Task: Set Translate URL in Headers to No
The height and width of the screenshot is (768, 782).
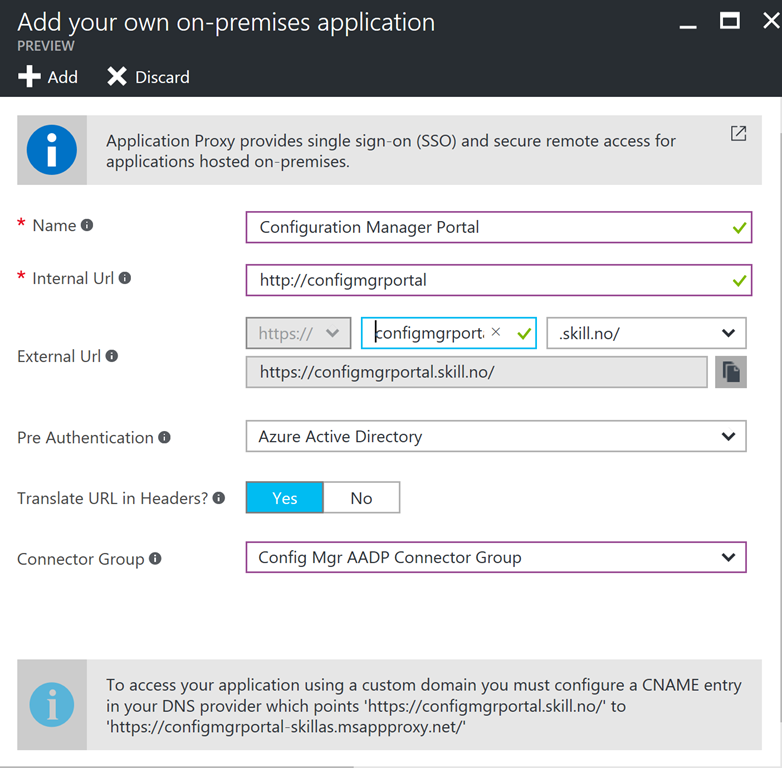Action: click(362, 498)
